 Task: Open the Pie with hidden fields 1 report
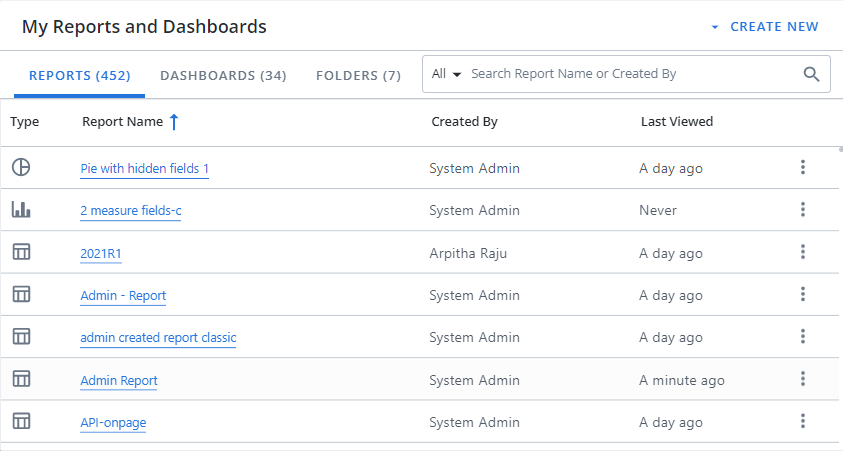[144, 169]
